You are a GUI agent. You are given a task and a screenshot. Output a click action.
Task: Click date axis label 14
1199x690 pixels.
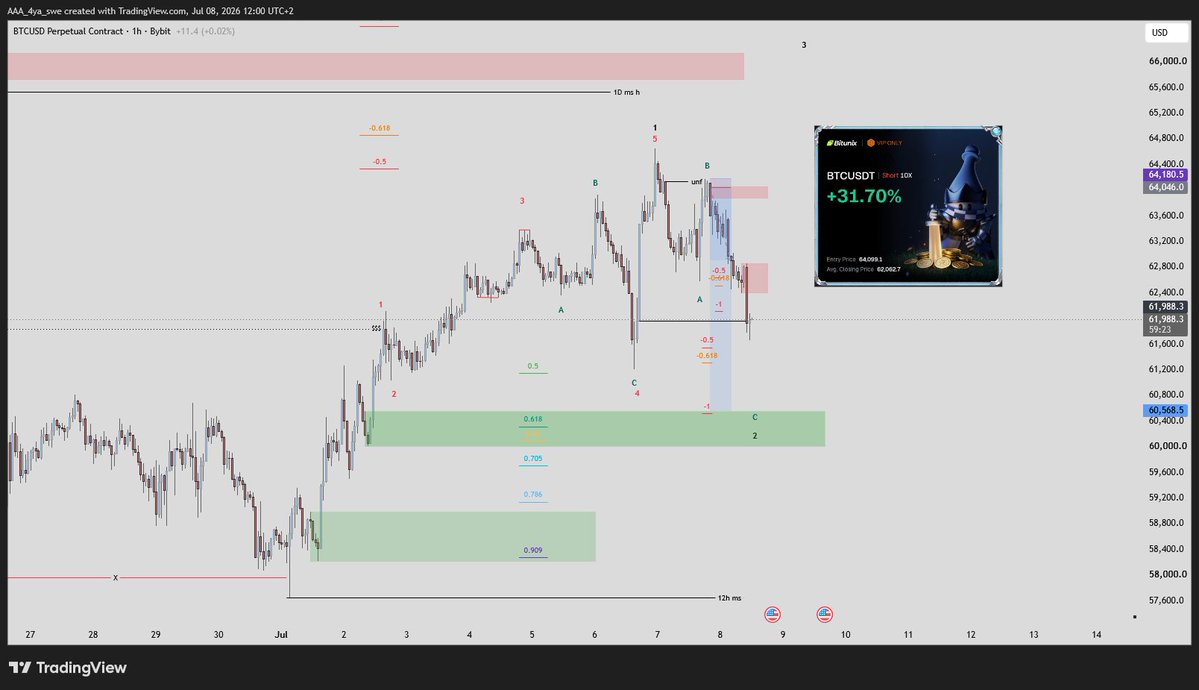tap(1097, 635)
